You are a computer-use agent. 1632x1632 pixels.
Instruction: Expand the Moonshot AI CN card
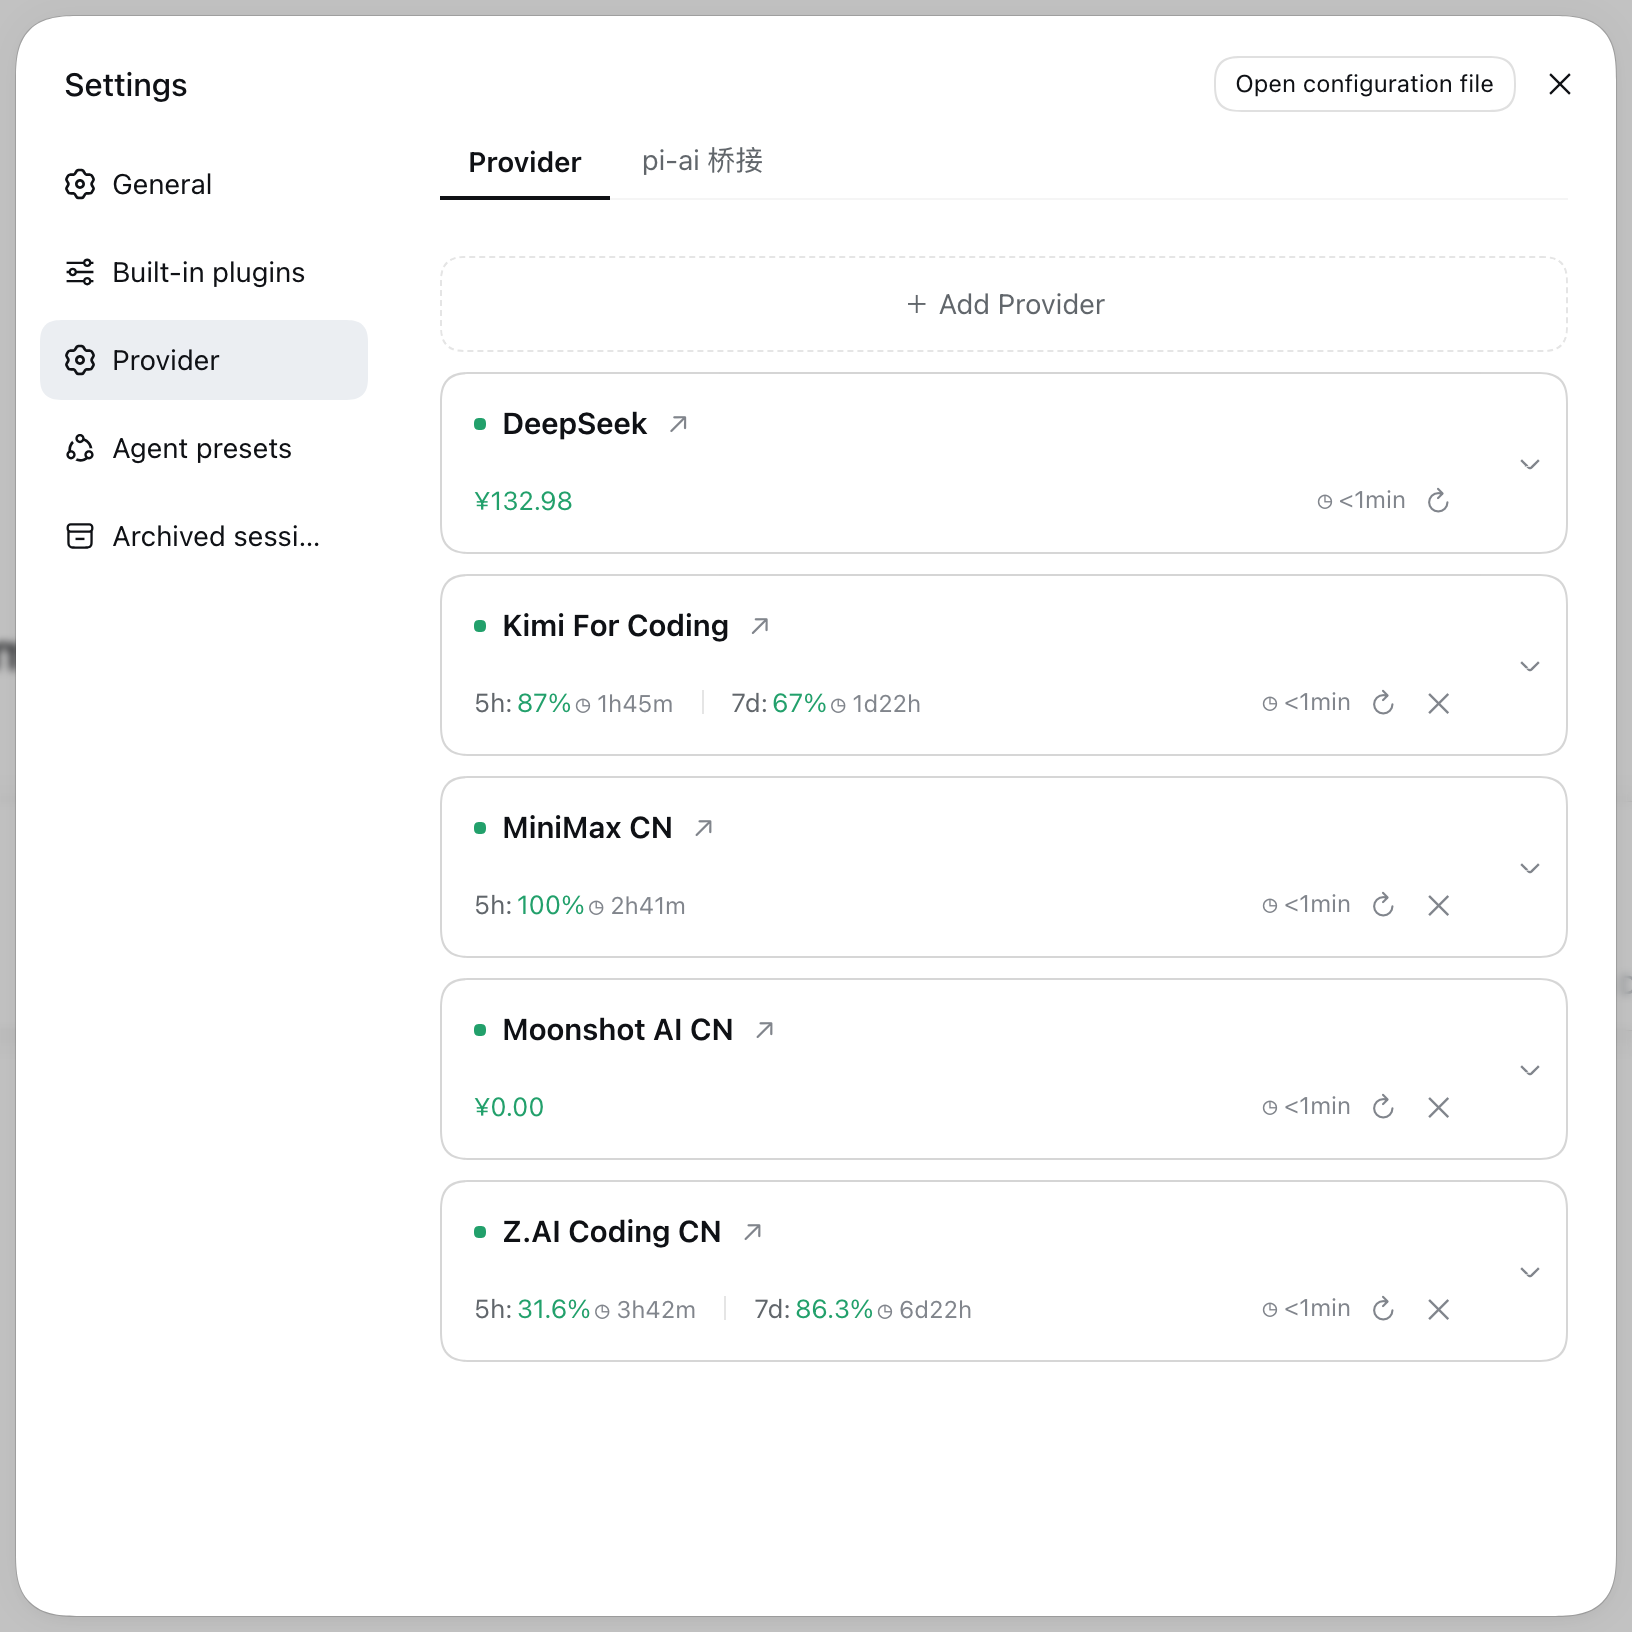pyautogui.click(x=1529, y=1070)
